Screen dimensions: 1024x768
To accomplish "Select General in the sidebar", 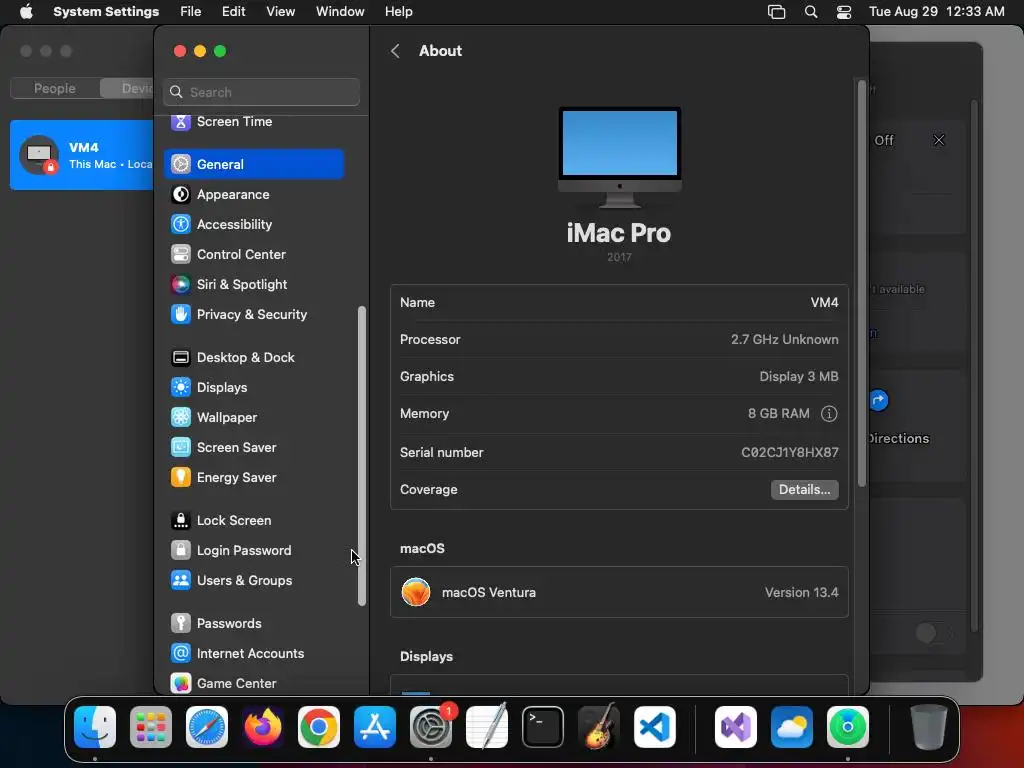I will click(x=254, y=164).
